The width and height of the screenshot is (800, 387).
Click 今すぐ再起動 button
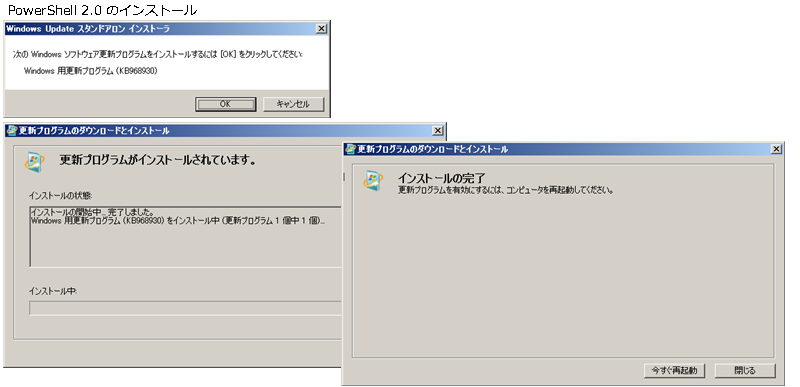[674, 371]
